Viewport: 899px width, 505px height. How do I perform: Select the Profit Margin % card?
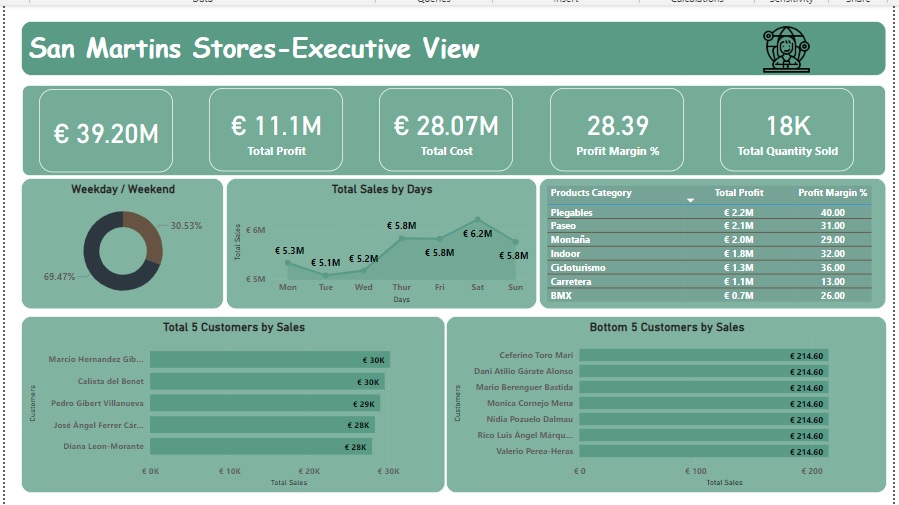tap(617, 130)
